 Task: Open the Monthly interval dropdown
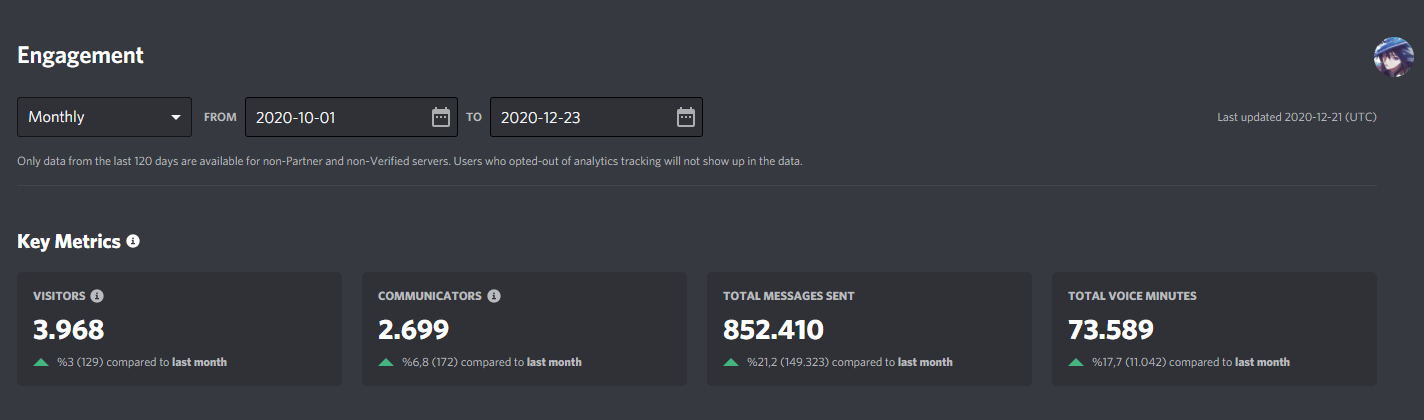point(104,117)
